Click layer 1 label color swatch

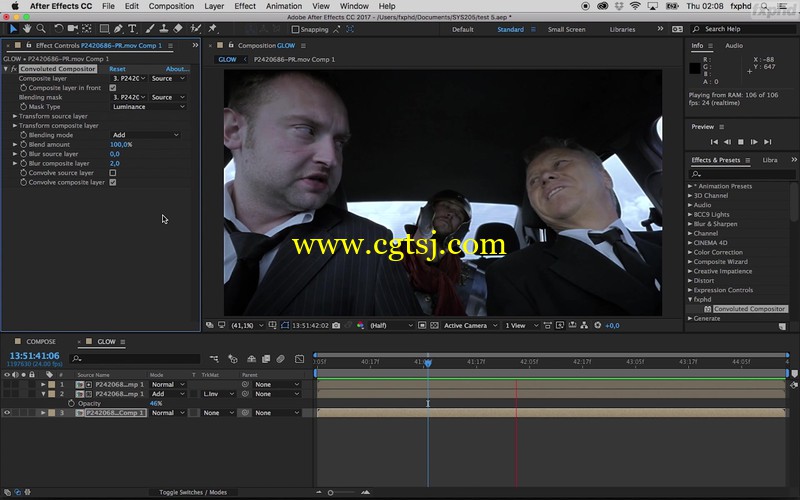52,385
